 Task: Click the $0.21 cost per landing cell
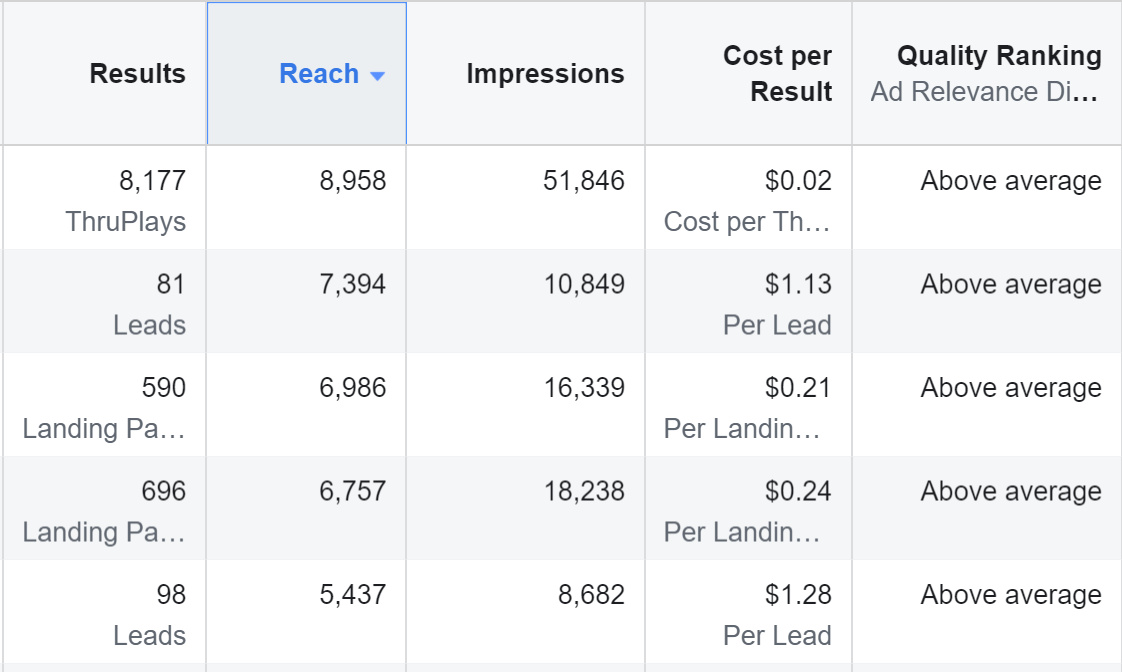[x=748, y=407]
